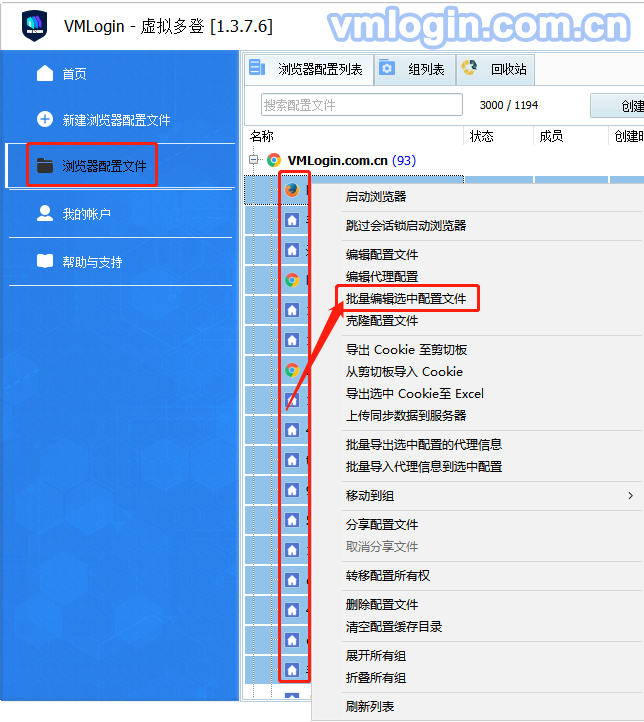
Task: Choose 导出 Cookie 至剪切板 menu entry
Action: click(x=406, y=350)
